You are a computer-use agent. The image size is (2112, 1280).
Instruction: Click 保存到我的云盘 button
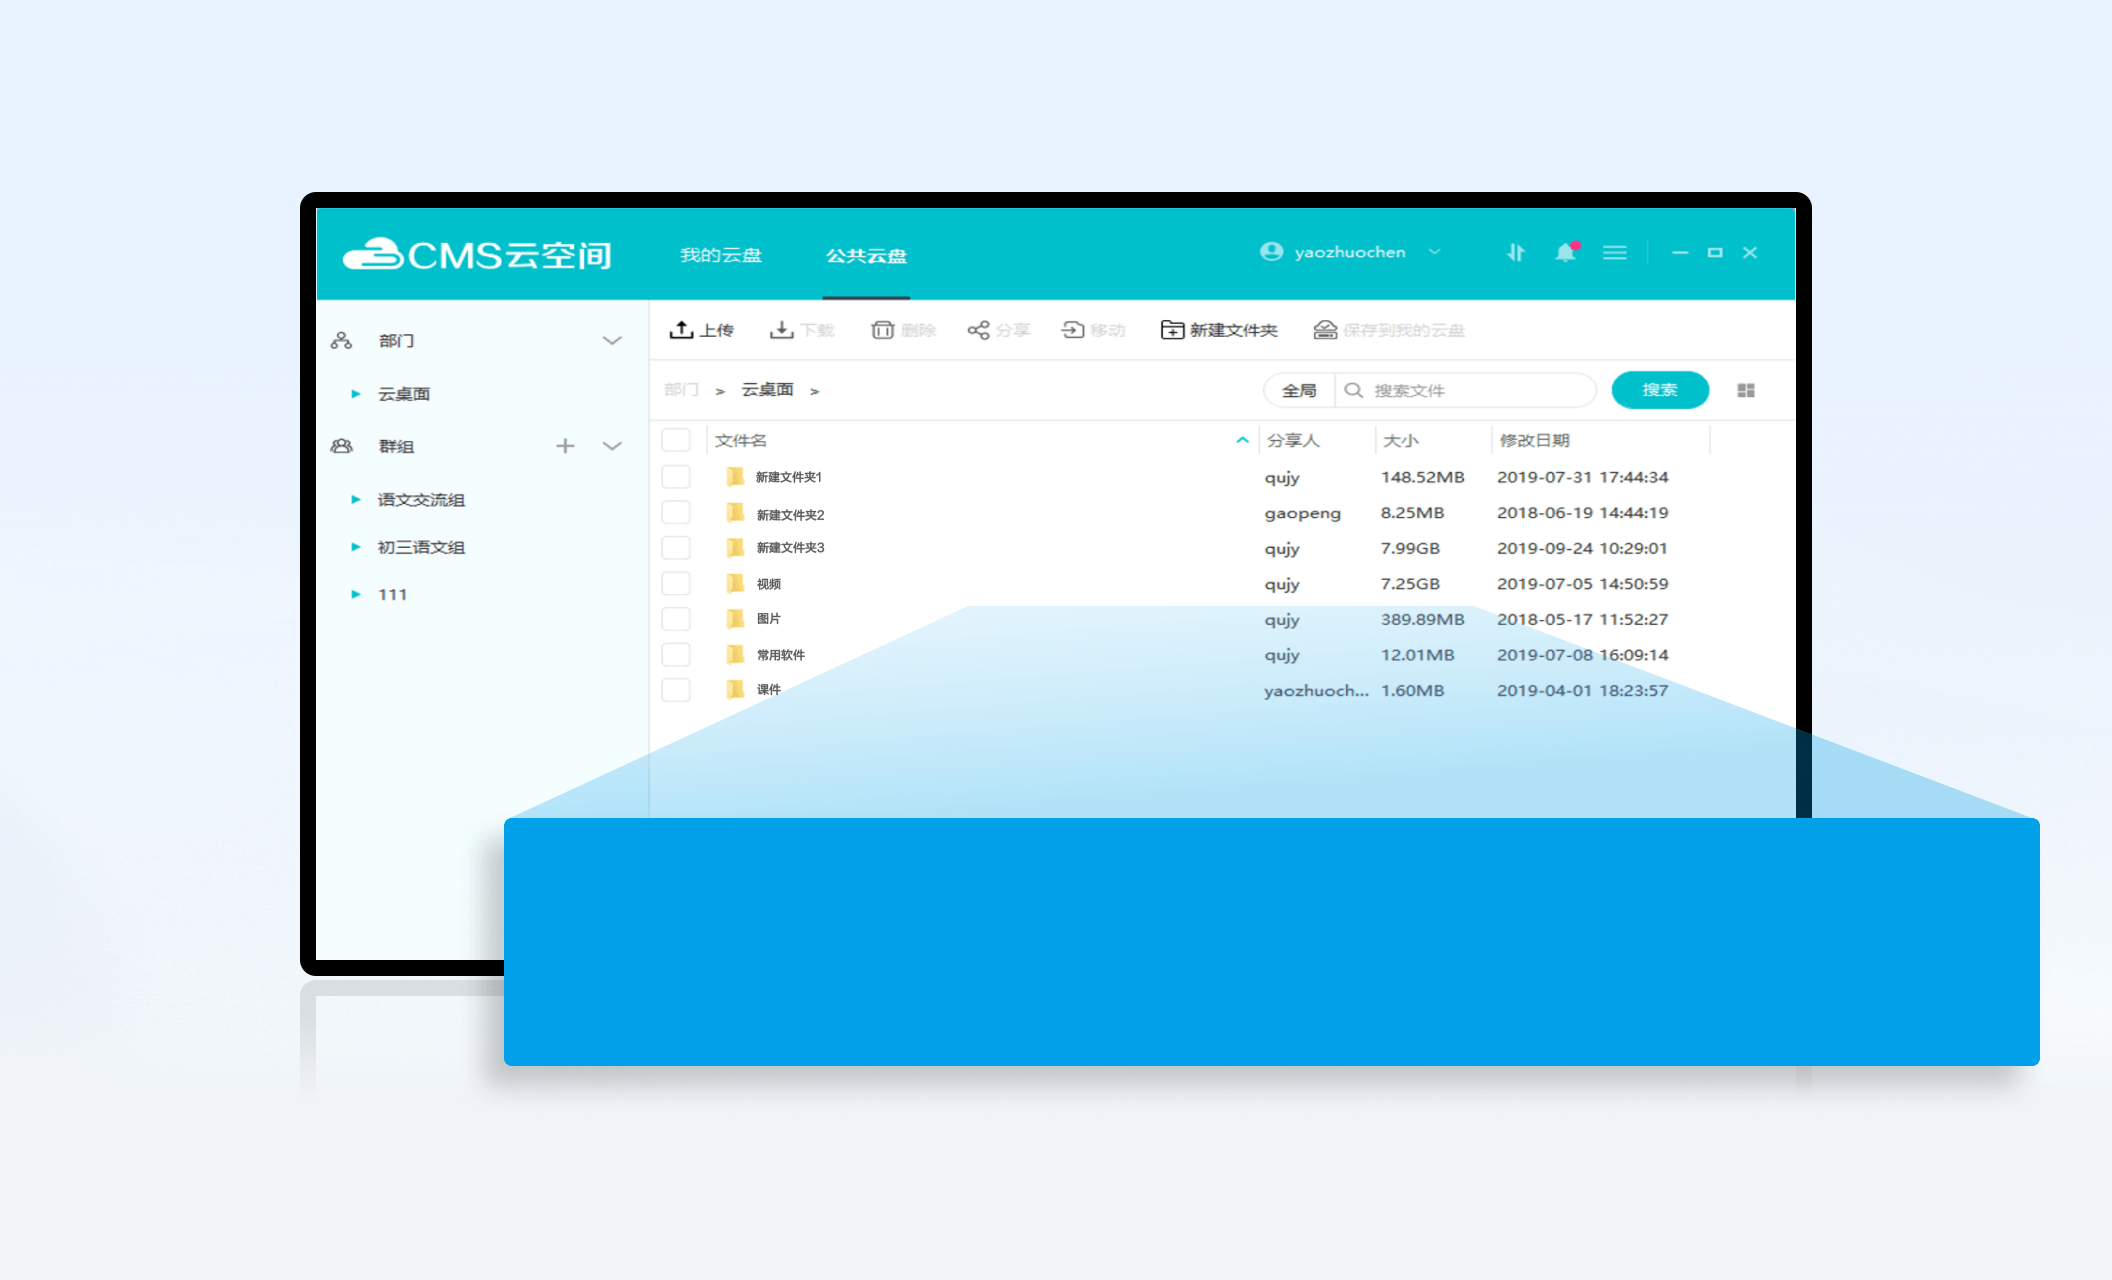[1389, 330]
